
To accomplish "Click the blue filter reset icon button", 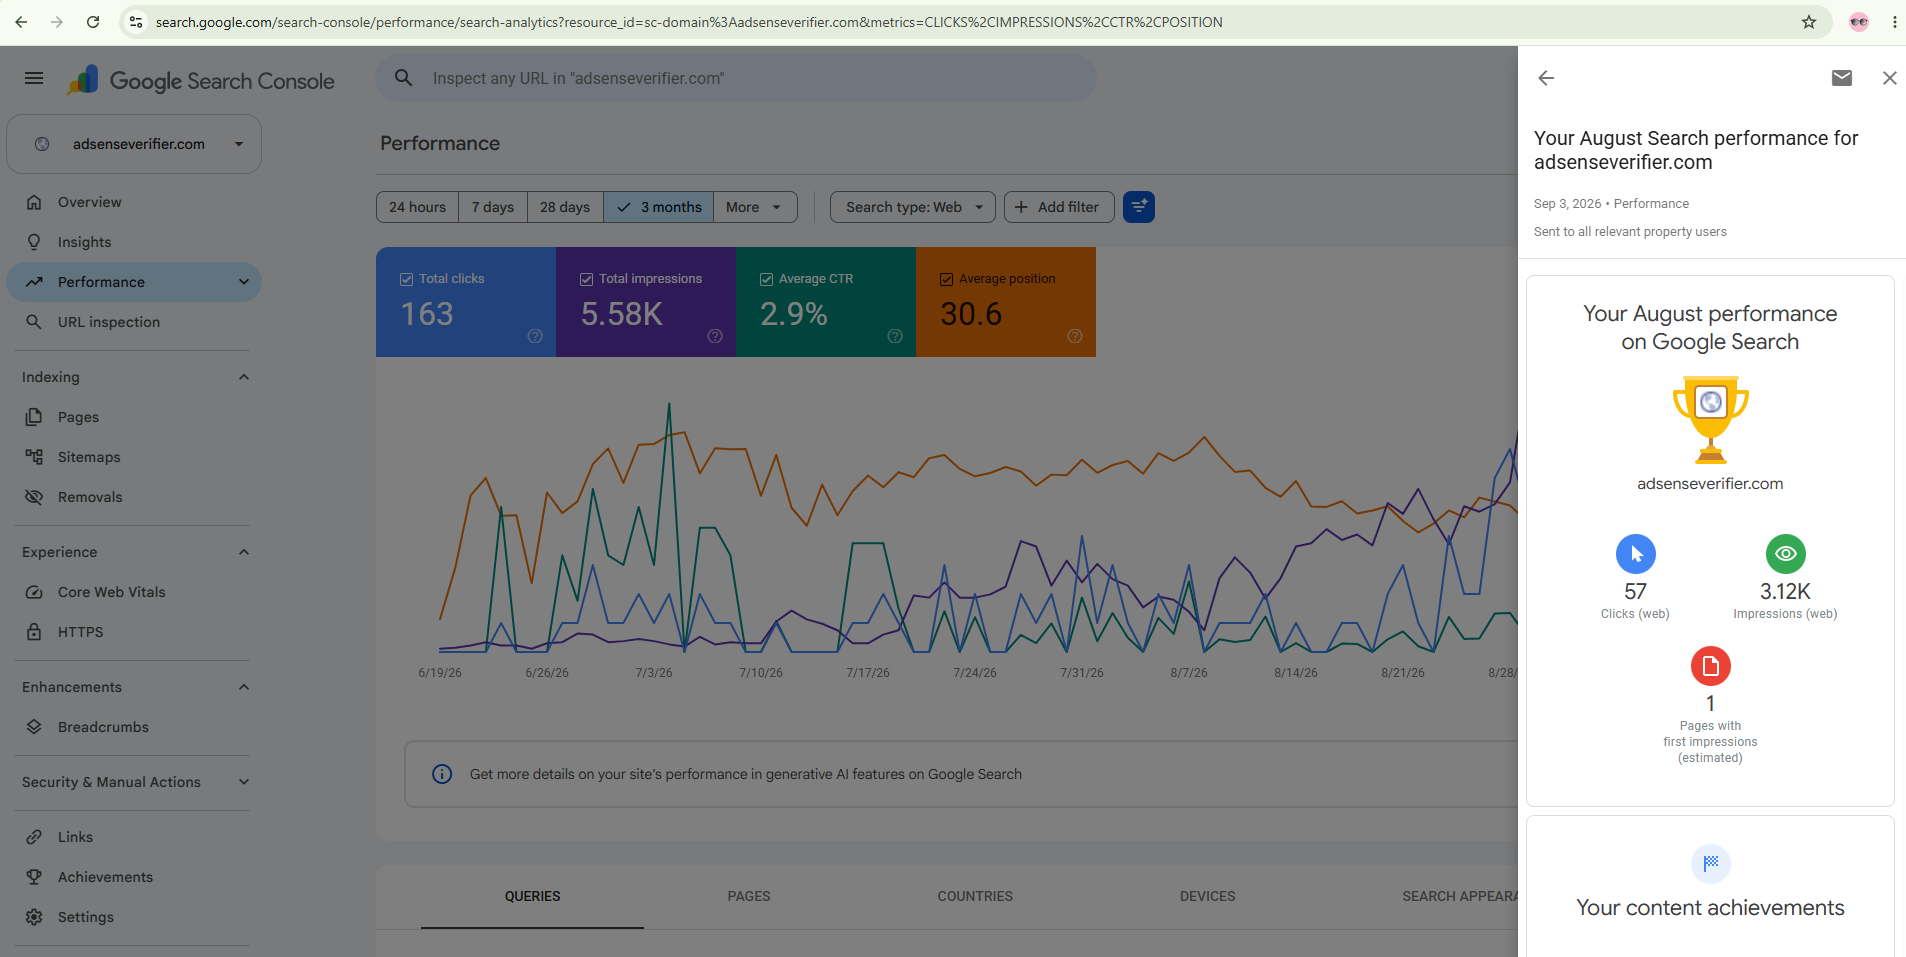I will [x=1139, y=207].
